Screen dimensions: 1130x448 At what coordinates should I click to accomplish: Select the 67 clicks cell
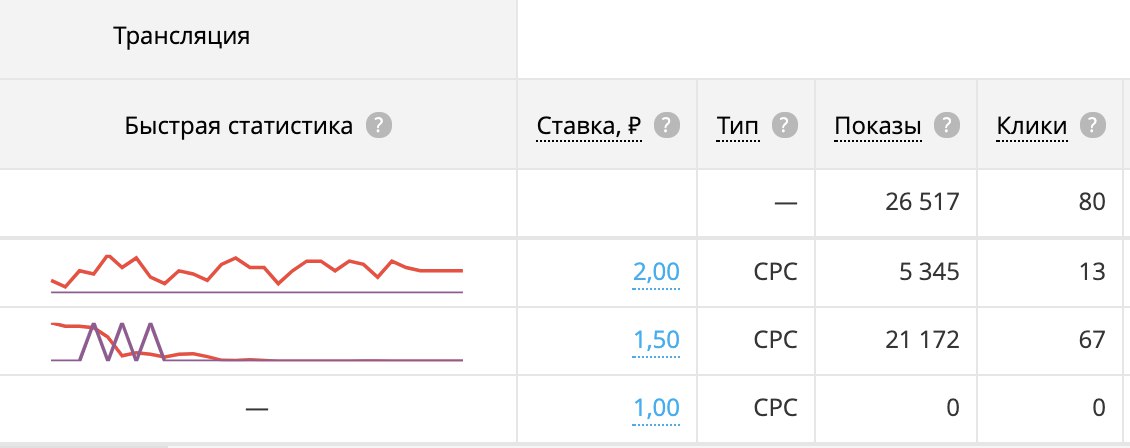click(x=1053, y=340)
